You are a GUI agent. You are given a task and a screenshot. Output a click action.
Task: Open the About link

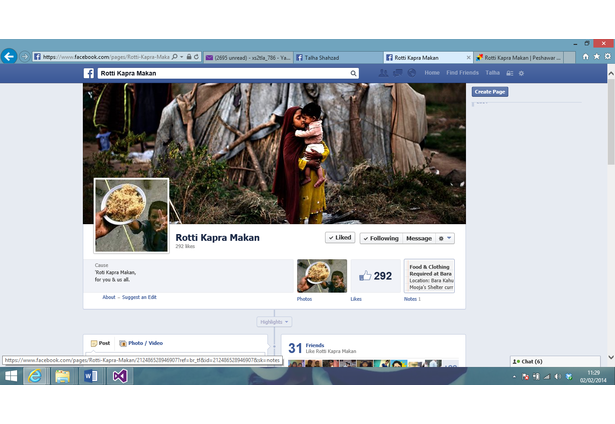point(109,297)
